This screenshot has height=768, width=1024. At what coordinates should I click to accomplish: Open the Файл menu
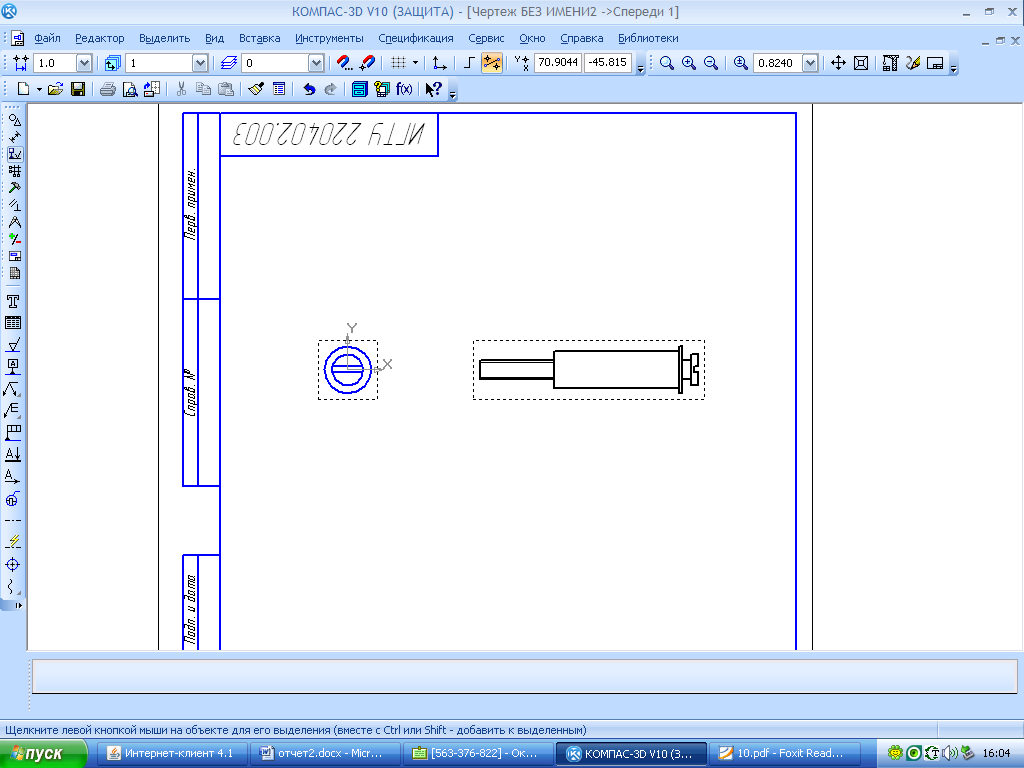click(47, 39)
